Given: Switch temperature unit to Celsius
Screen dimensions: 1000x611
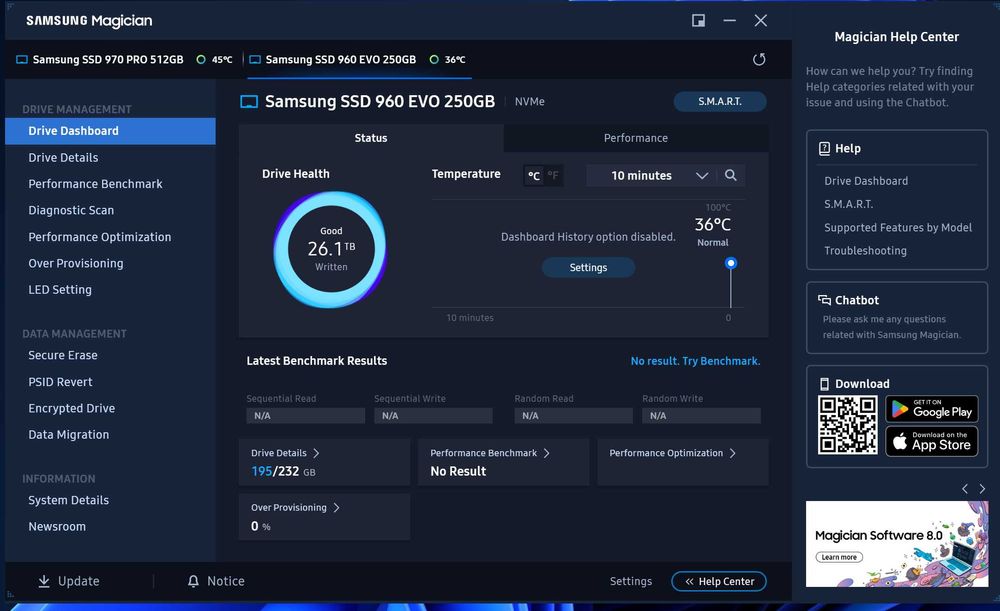Looking at the screenshot, I should tap(534, 175).
